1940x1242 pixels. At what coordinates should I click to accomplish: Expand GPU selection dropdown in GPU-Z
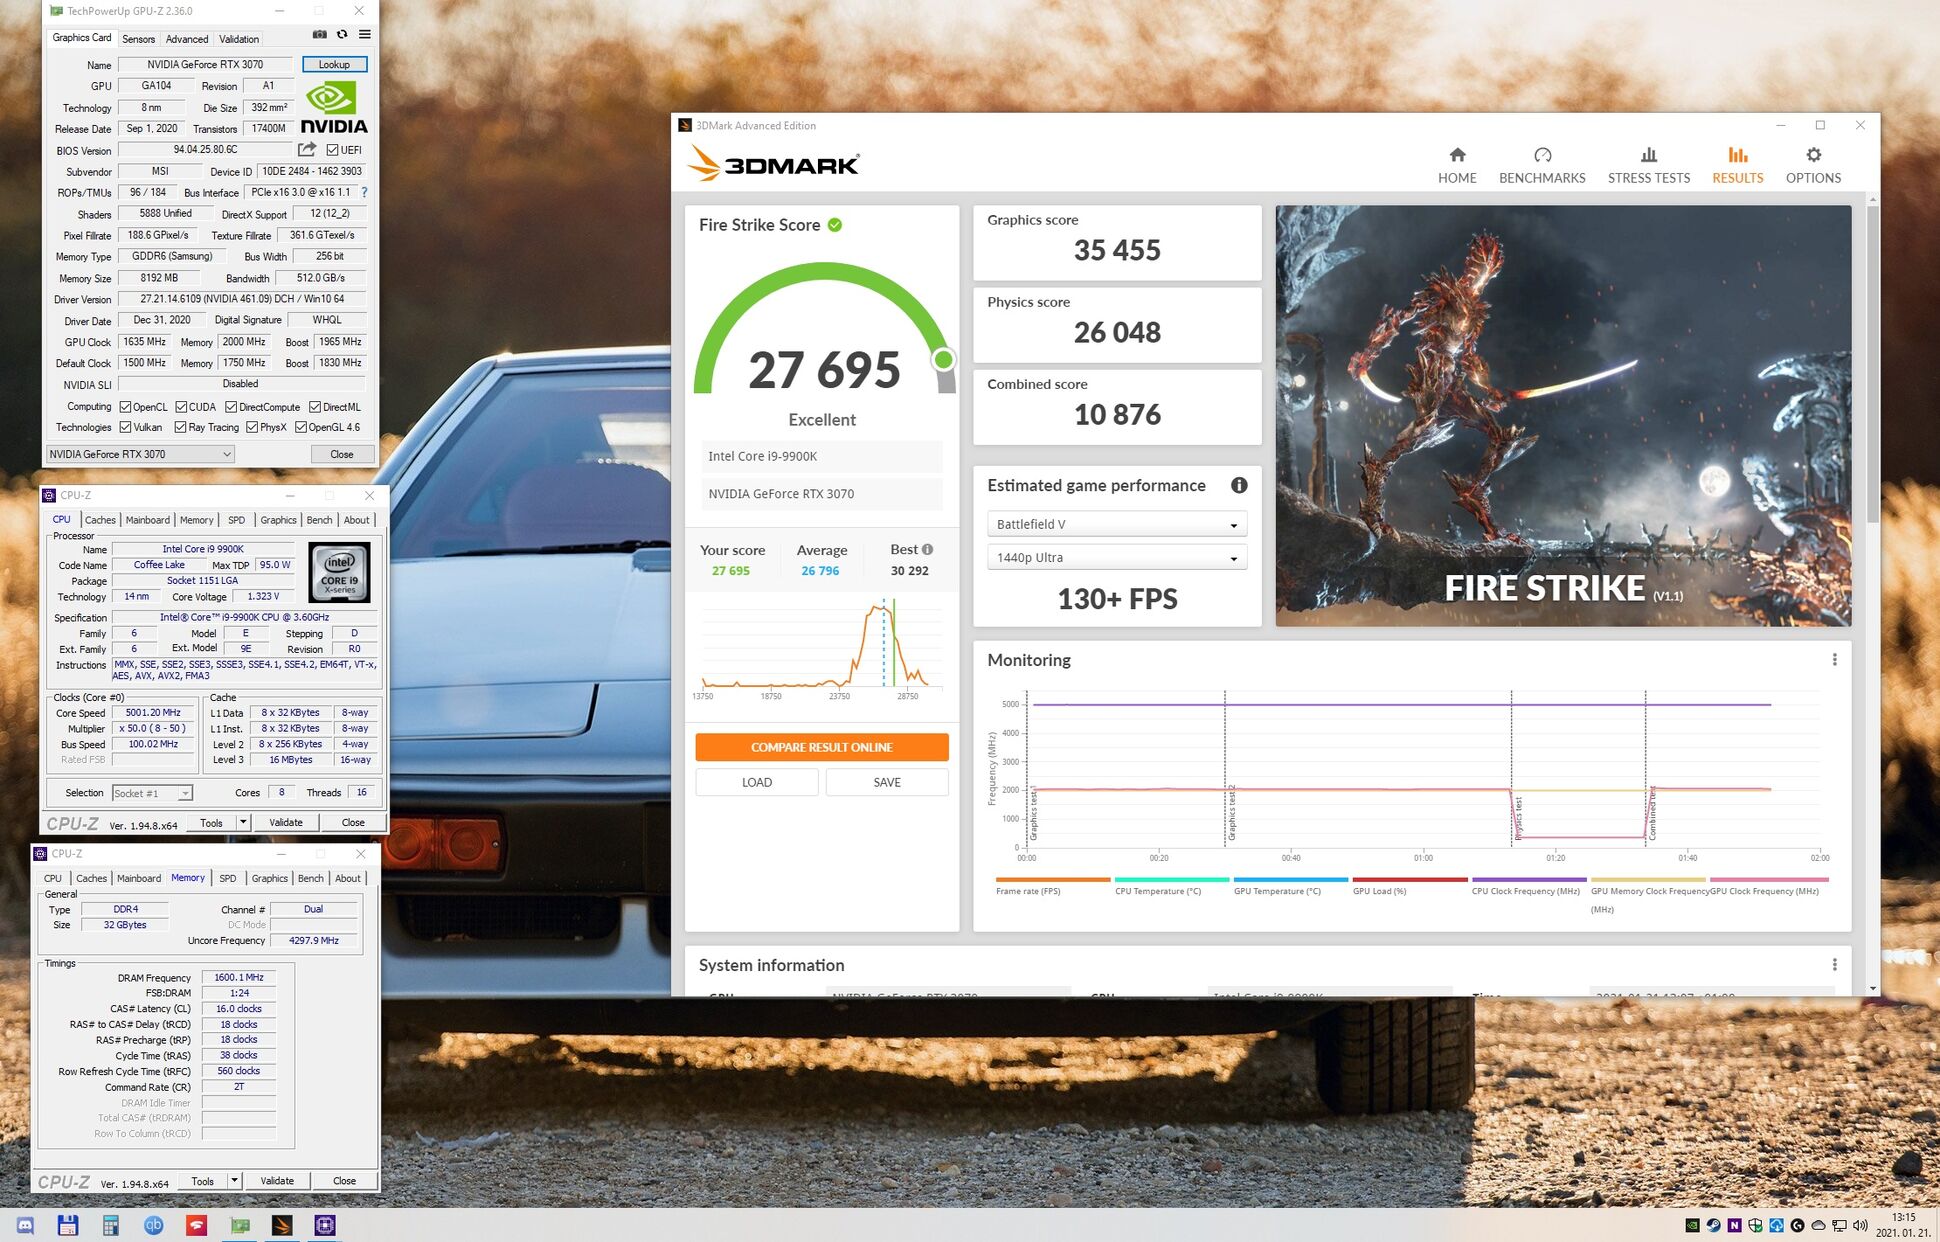point(141,454)
